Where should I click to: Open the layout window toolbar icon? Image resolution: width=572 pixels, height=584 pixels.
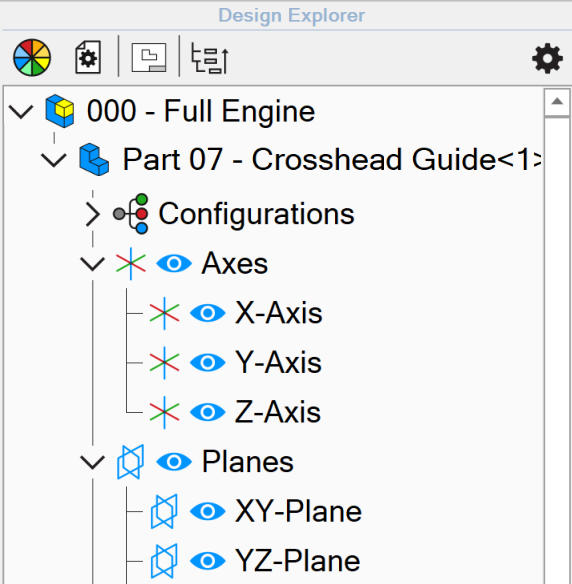[149, 57]
